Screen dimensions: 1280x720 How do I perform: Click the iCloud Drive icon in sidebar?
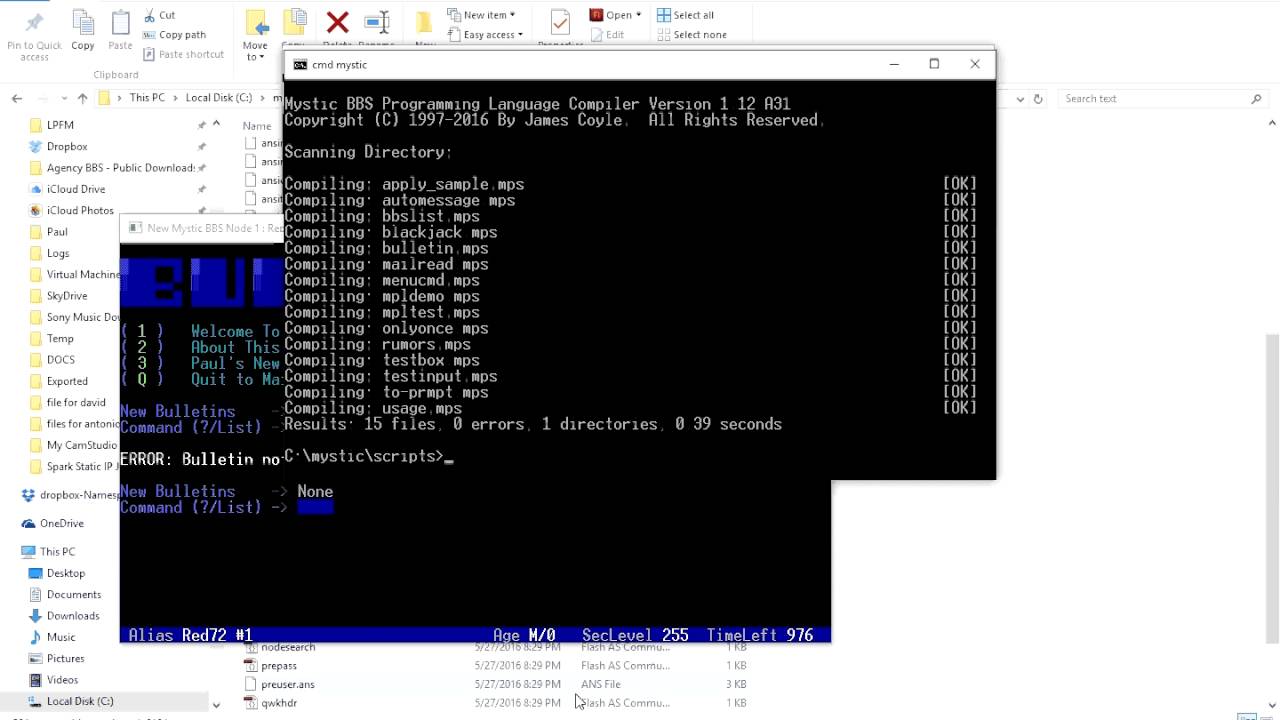point(36,189)
